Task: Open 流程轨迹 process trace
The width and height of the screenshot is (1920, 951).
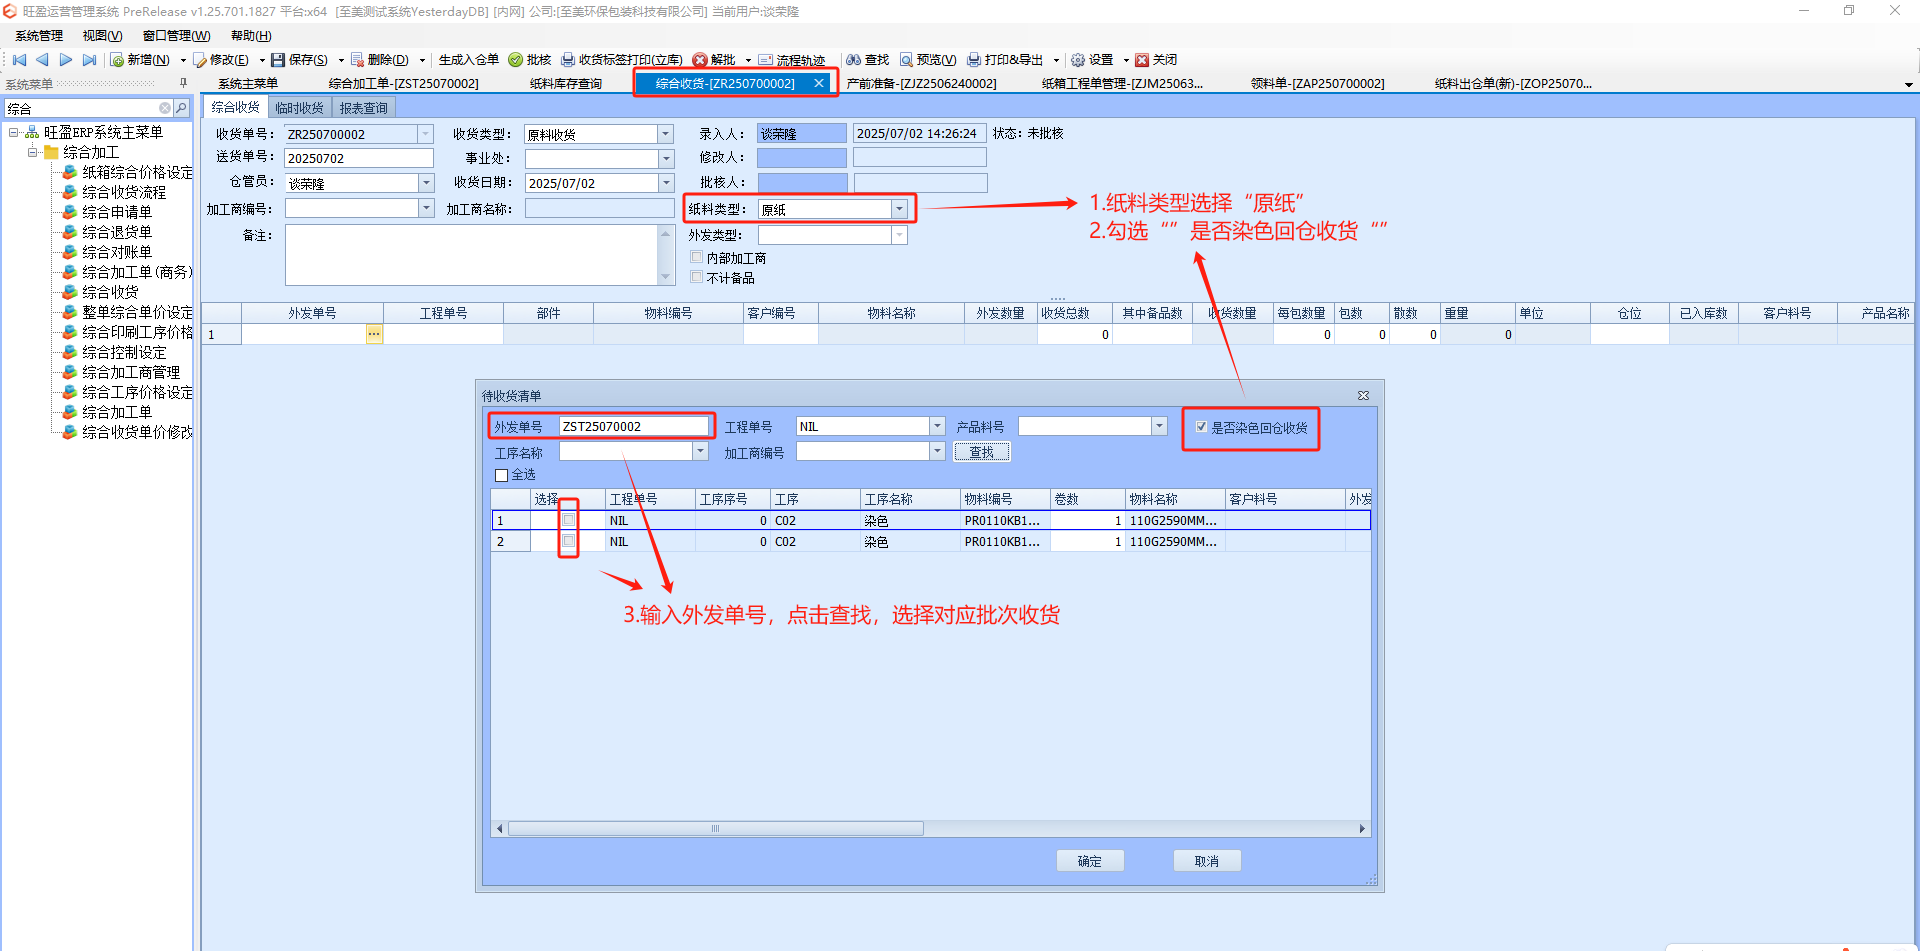Action: (792, 60)
